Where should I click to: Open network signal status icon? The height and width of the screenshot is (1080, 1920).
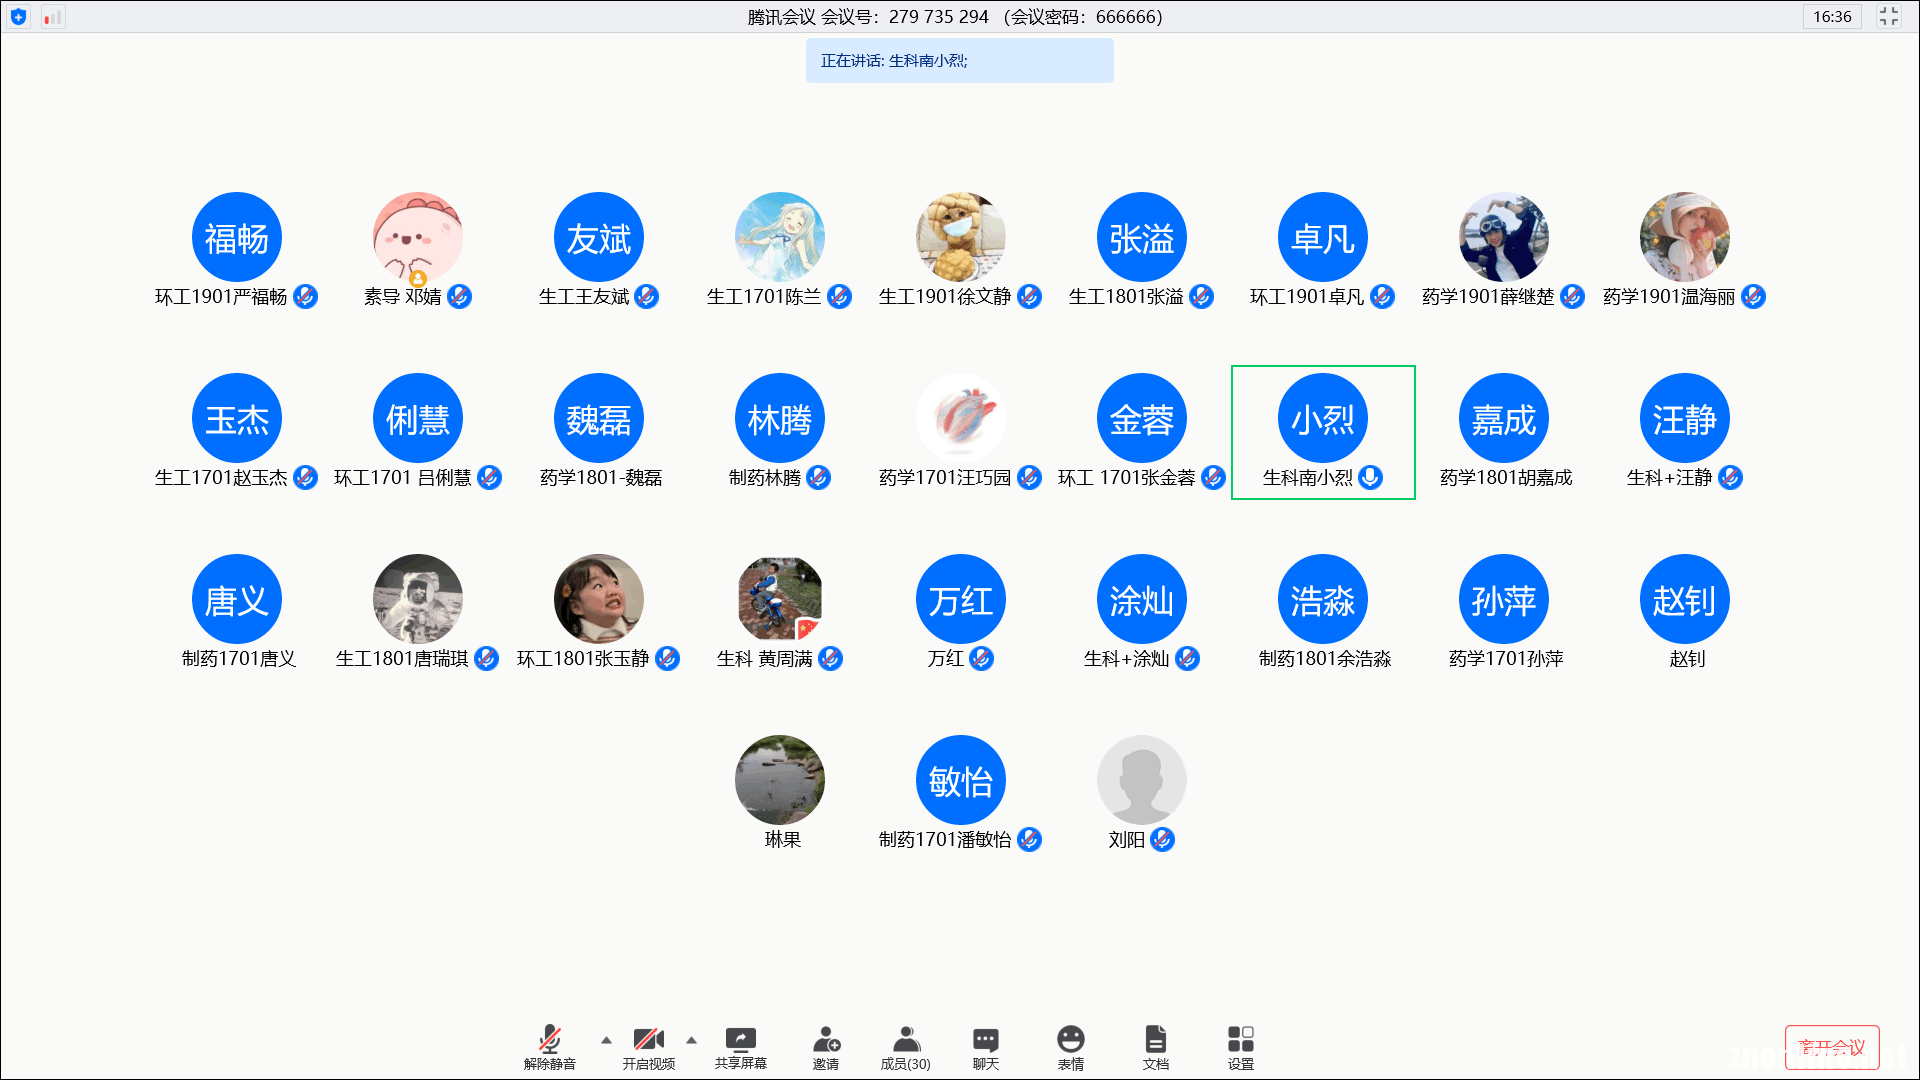coord(52,17)
